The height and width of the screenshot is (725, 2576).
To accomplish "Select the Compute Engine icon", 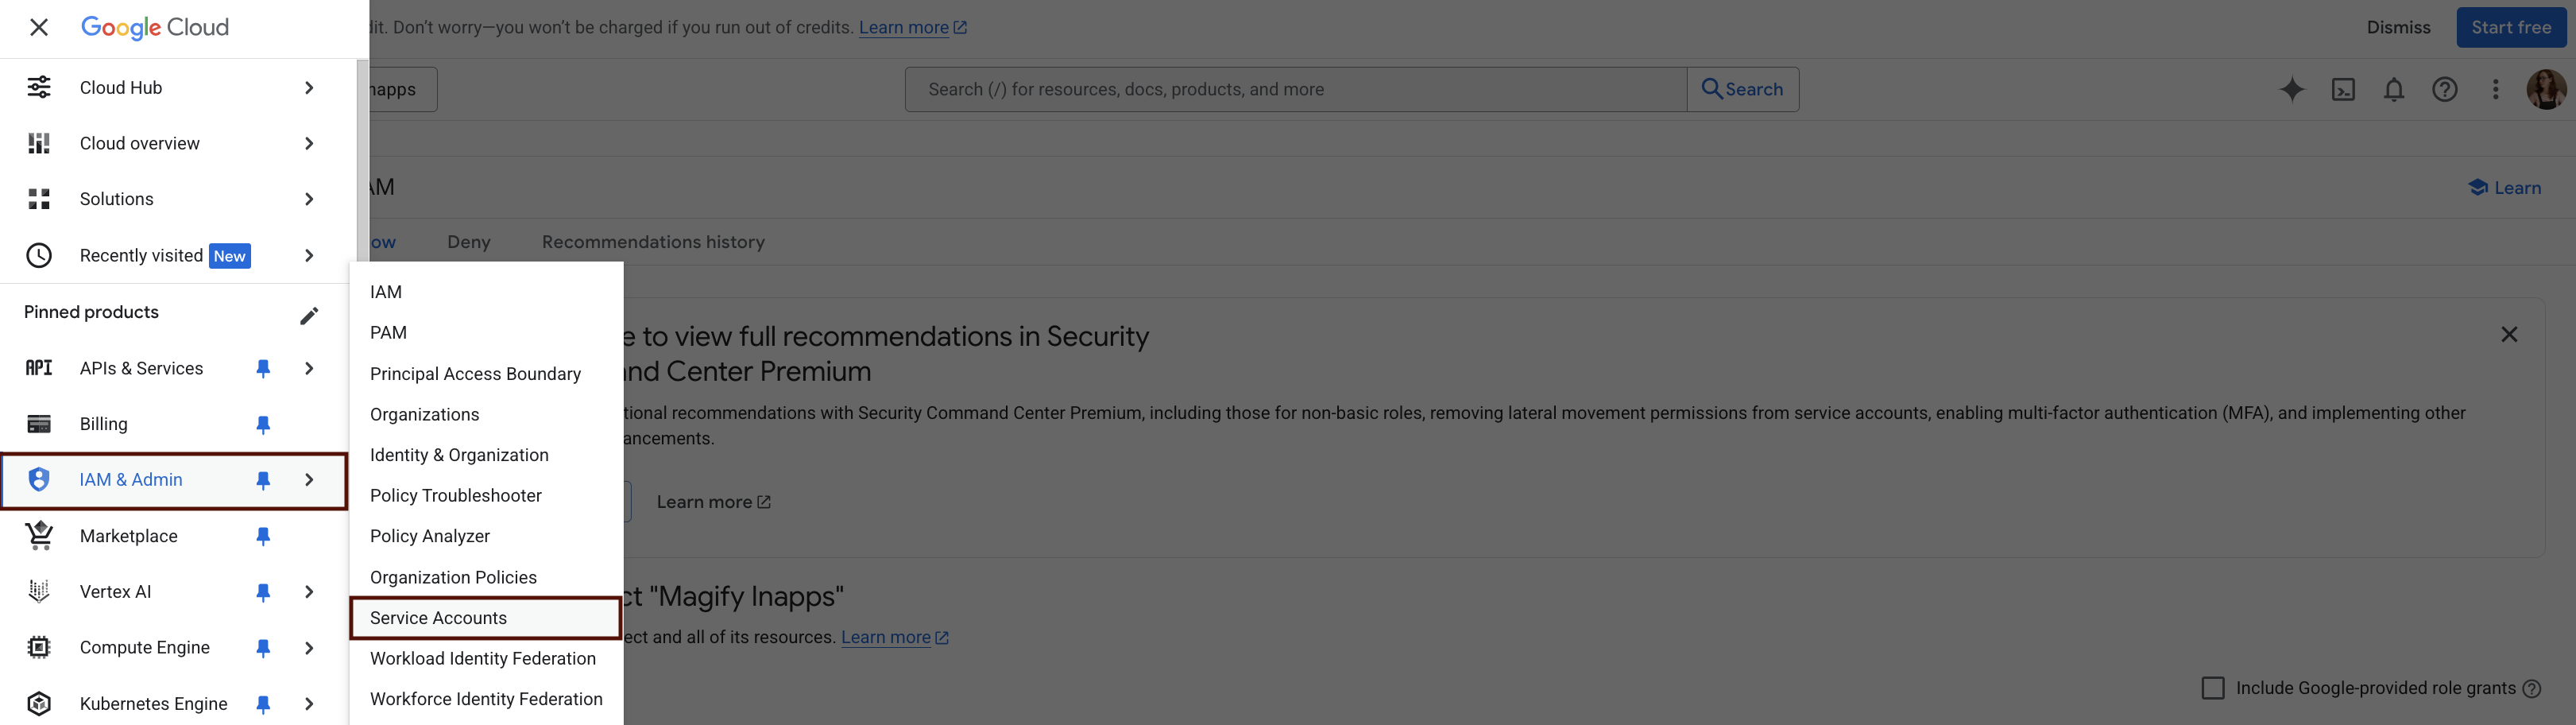I will [39, 647].
